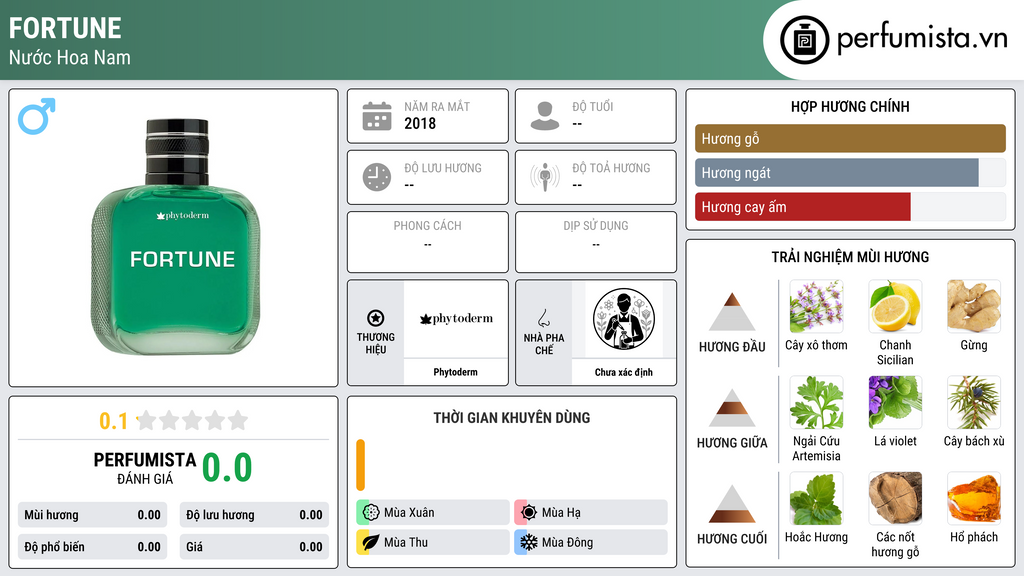This screenshot has width=1024, height=576.
Task: Click the clock icon beside Độ lưu hương
Action: (377, 177)
